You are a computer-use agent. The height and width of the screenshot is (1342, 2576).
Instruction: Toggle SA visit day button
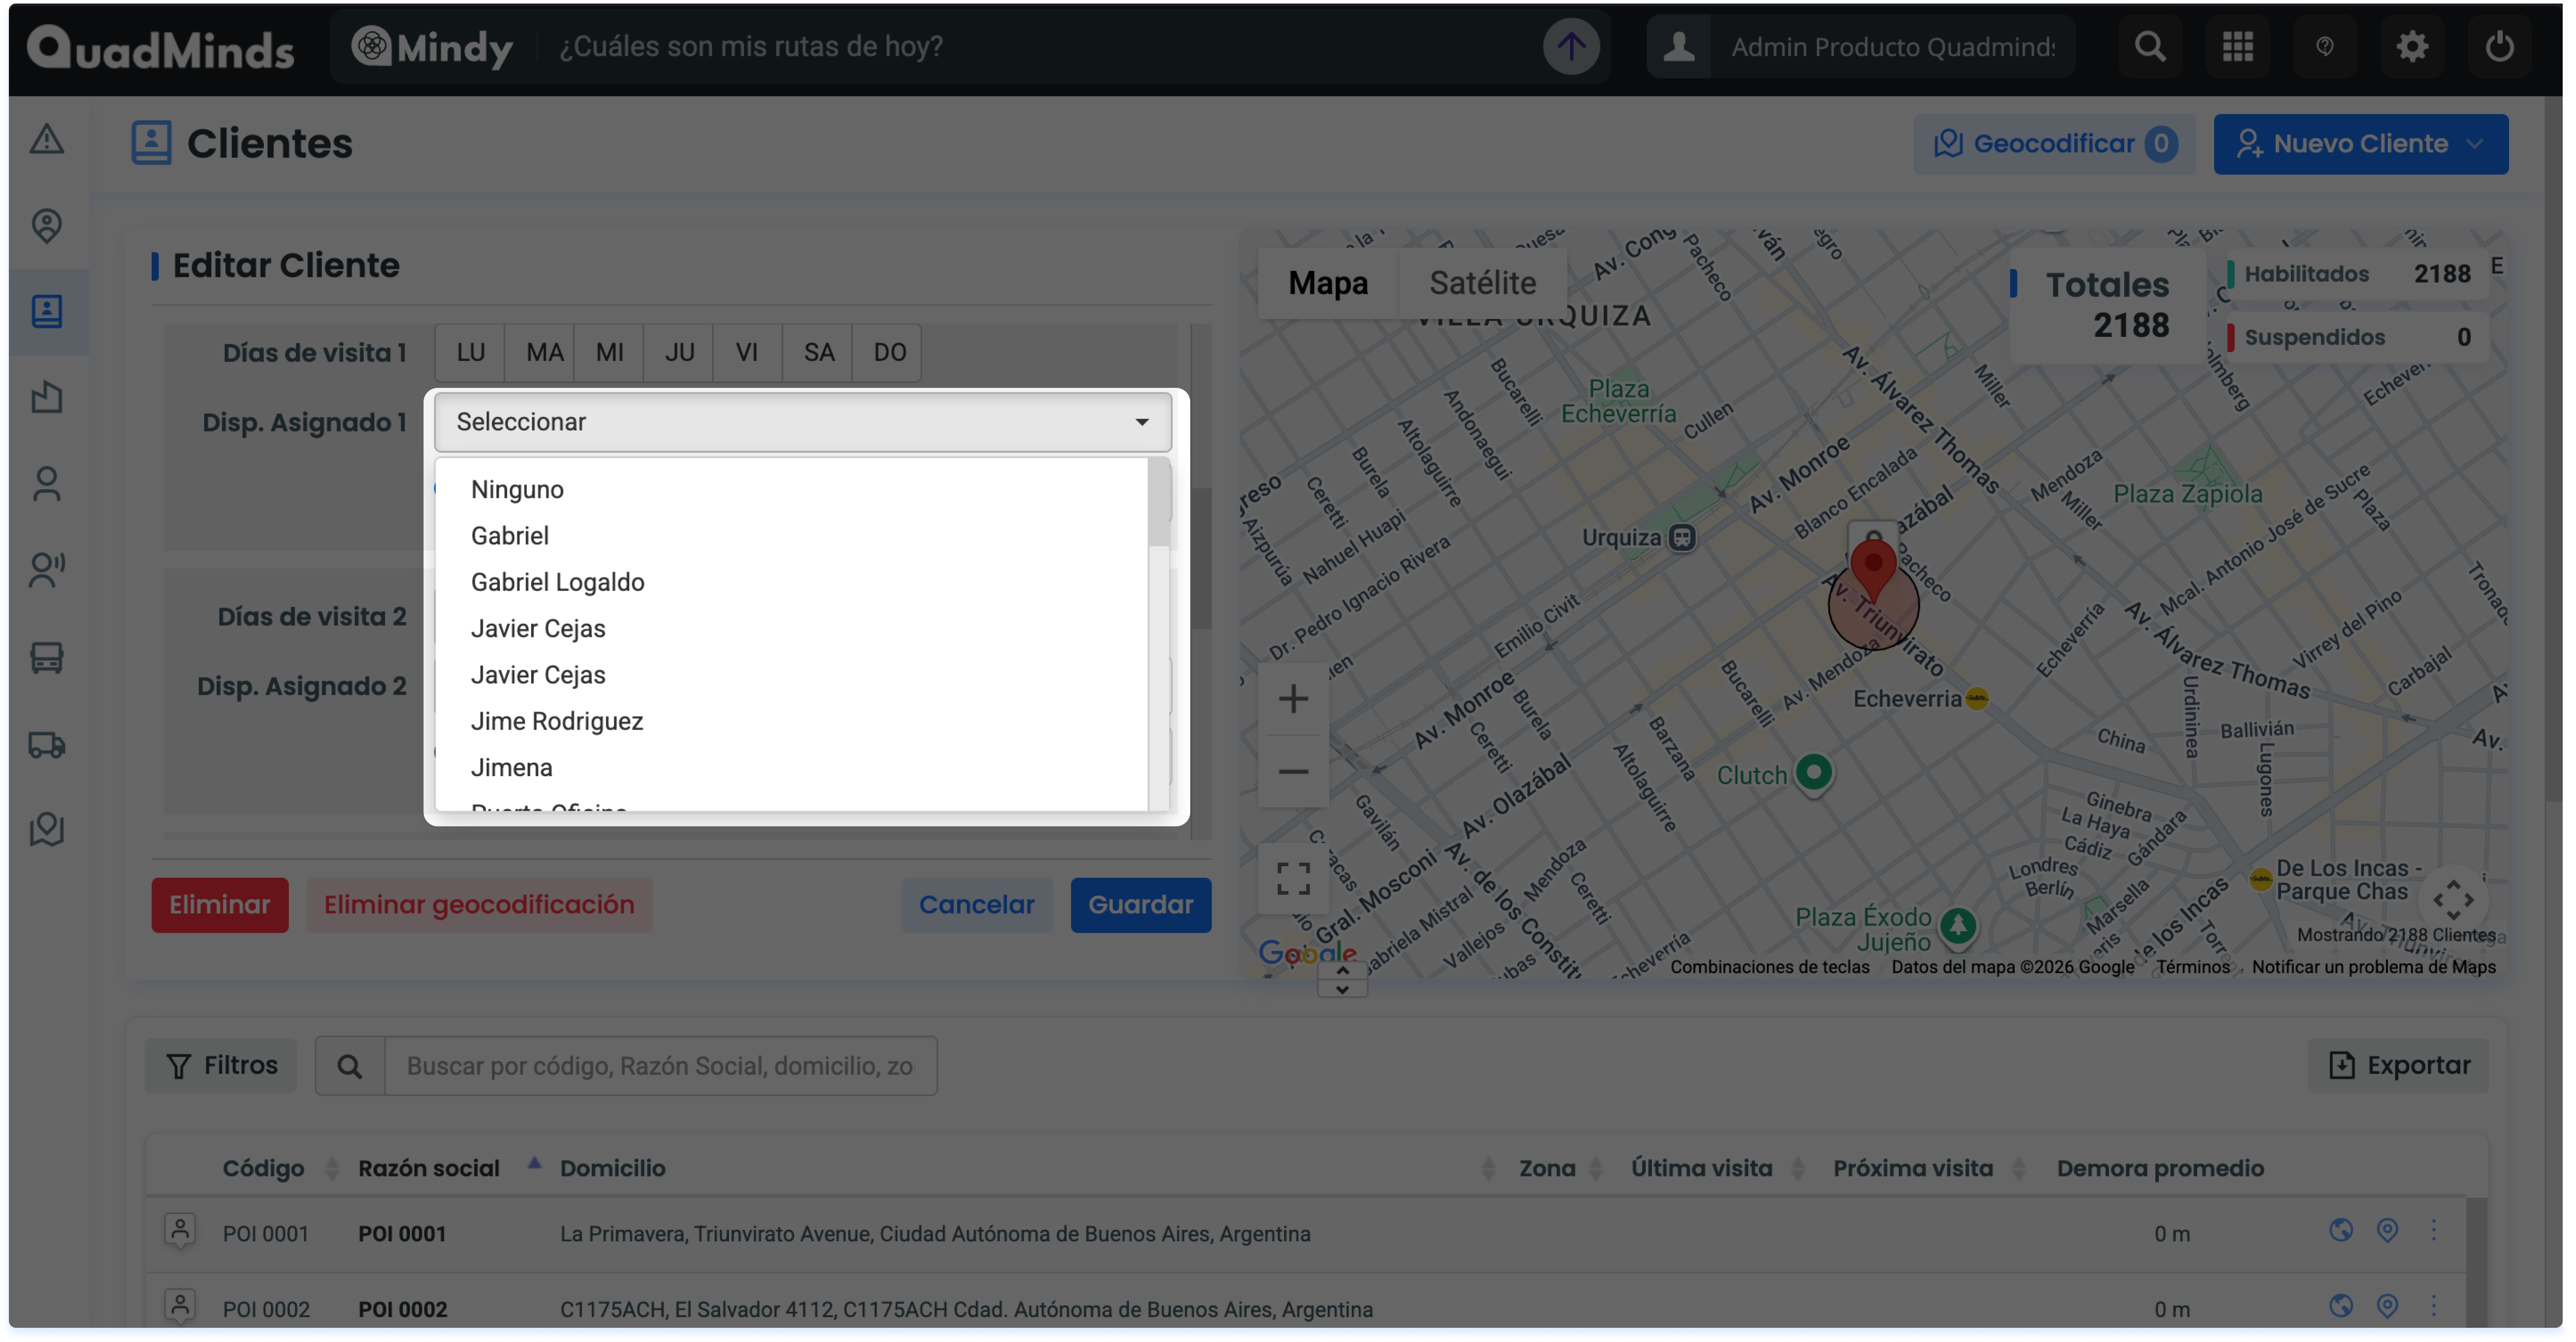click(818, 352)
